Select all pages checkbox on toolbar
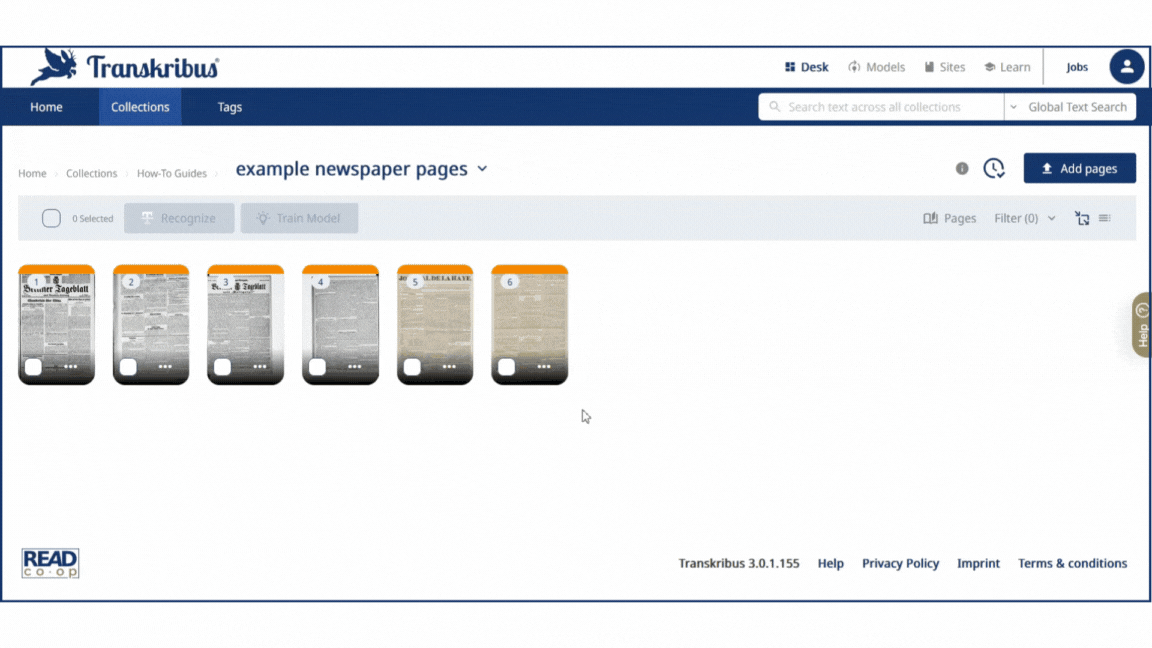The width and height of the screenshot is (1152, 648). tap(51, 217)
